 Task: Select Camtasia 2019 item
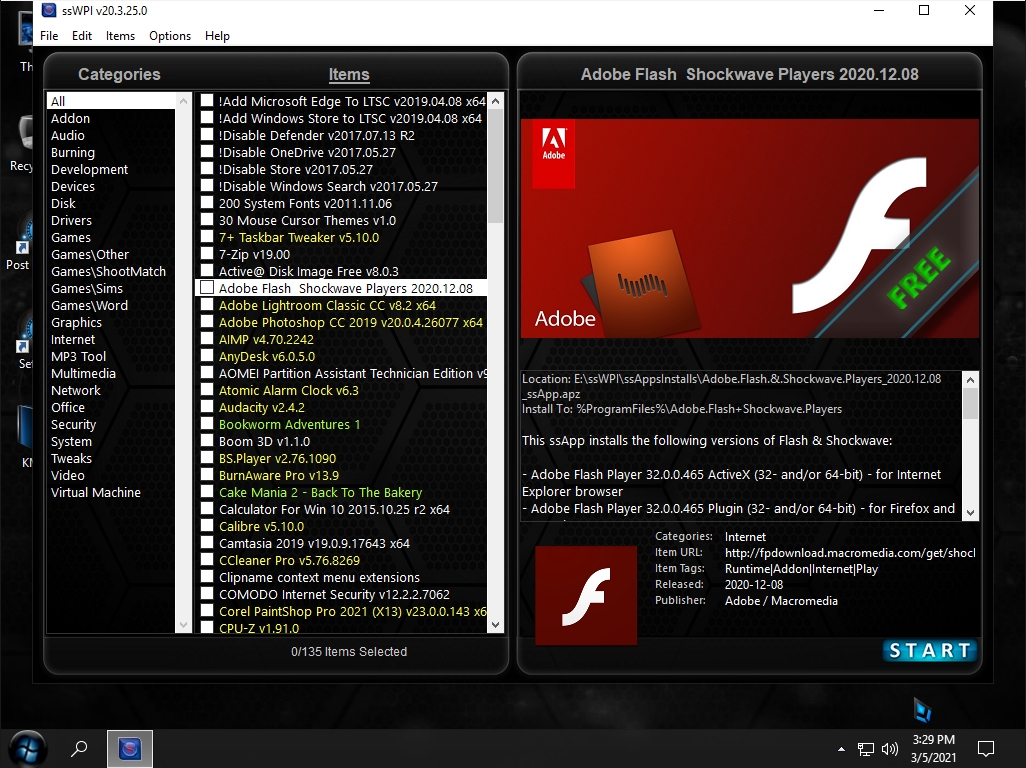click(314, 544)
